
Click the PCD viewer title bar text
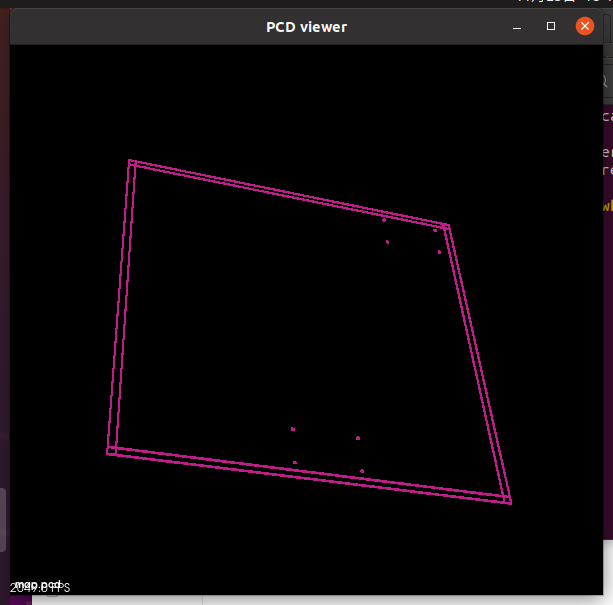[x=306, y=27]
